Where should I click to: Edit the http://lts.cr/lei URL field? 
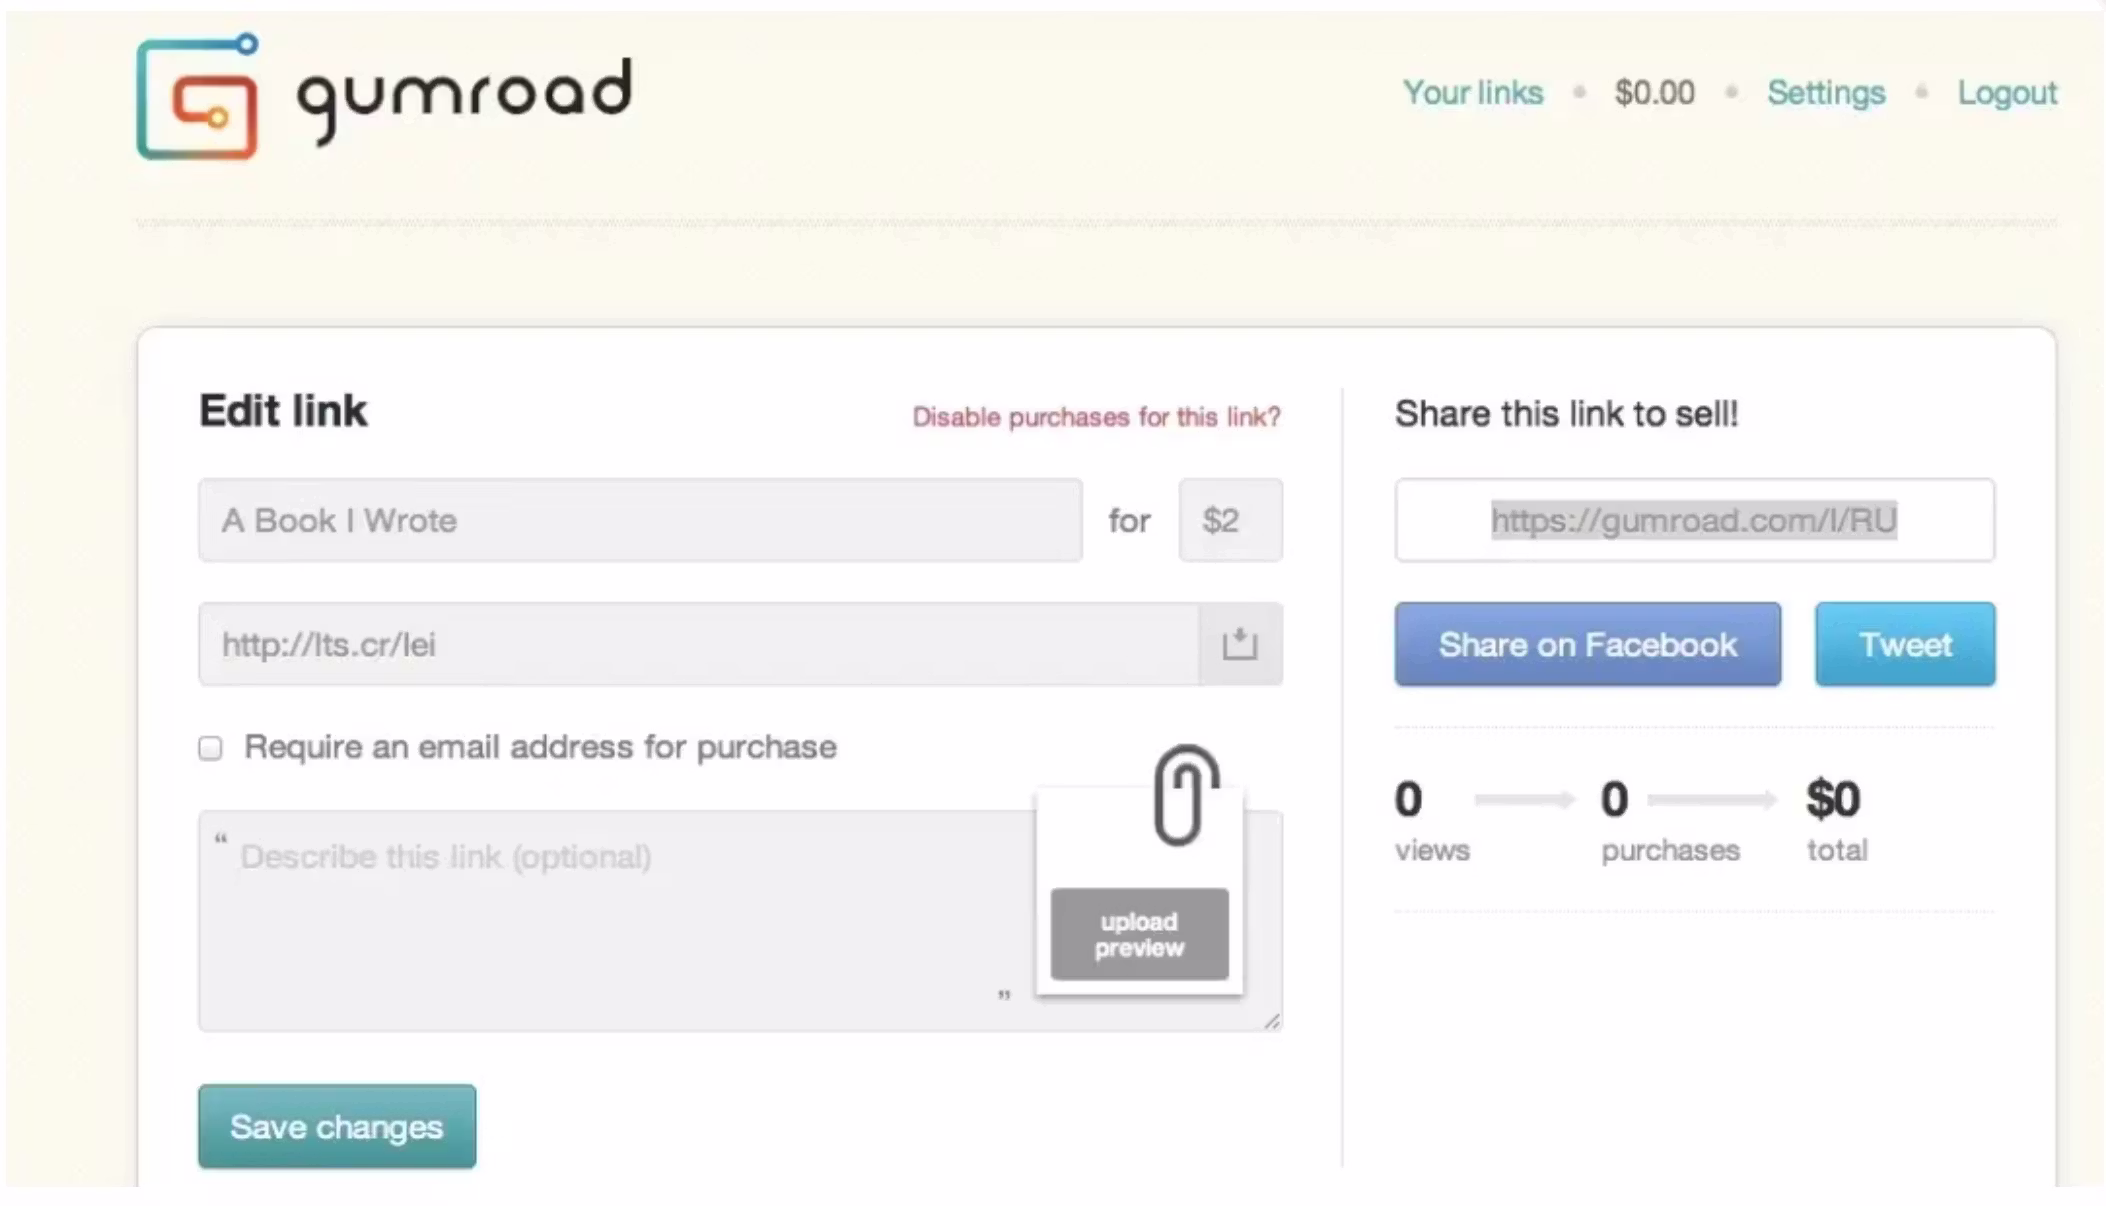point(700,644)
